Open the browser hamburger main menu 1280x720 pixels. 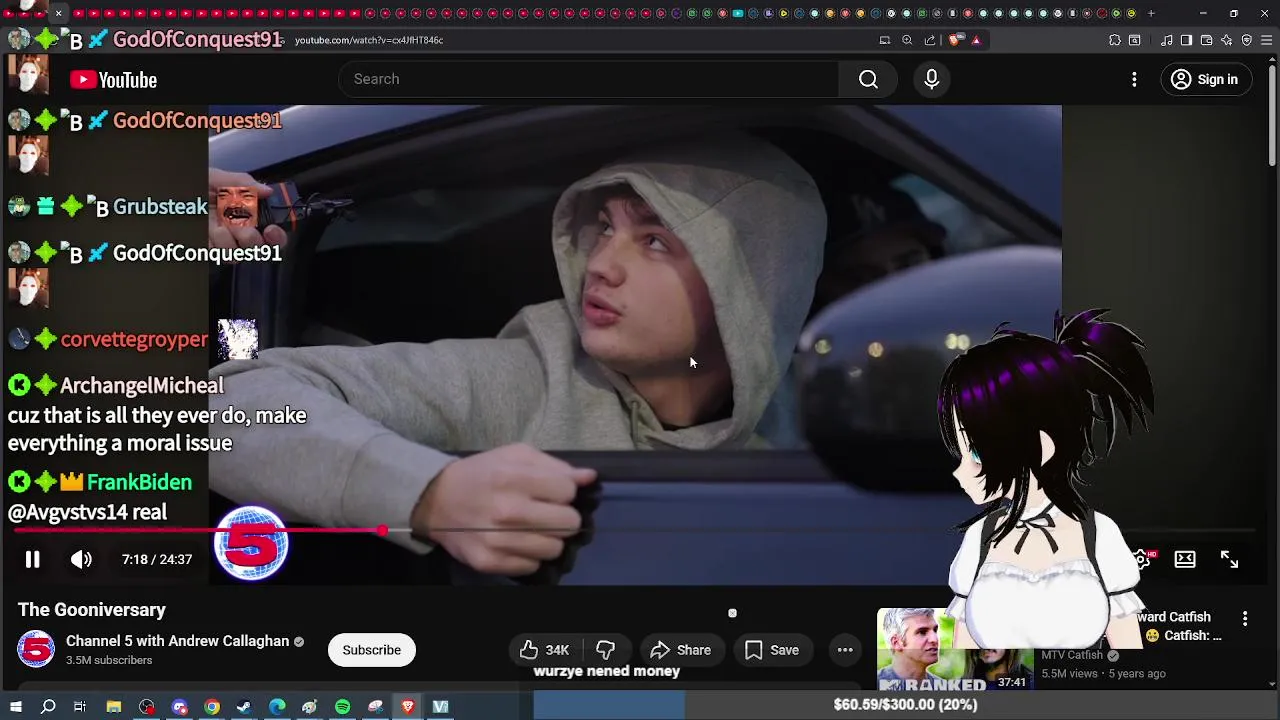[x=1267, y=40]
